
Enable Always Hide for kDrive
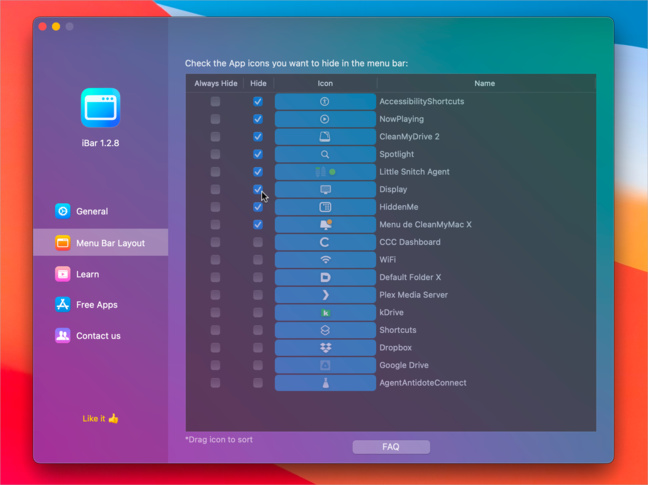click(215, 313)
